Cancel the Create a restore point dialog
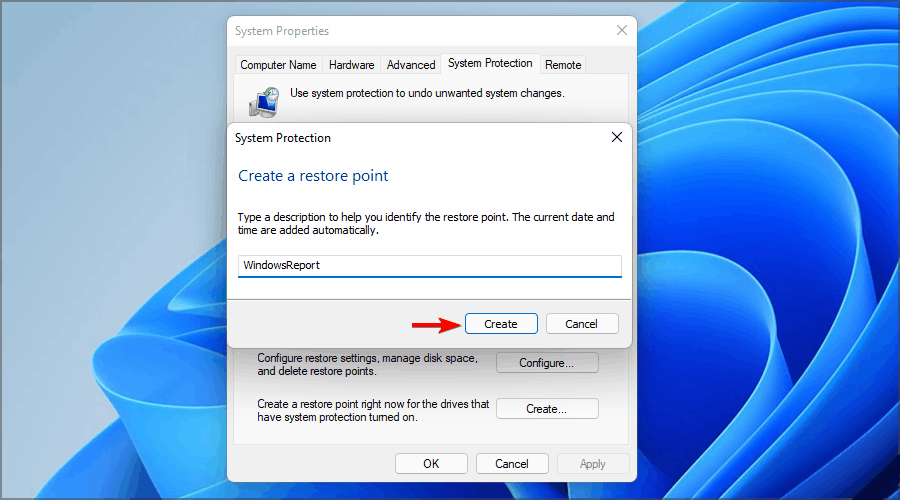Image resolution: width=900 pixels, height=500 pixels. pos(582,324)
